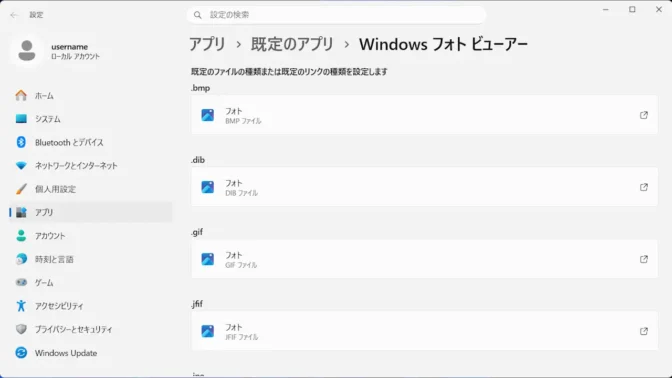The image size is (672, 378).
Task: Click the システム monitor icon
Action: [21, 119]
